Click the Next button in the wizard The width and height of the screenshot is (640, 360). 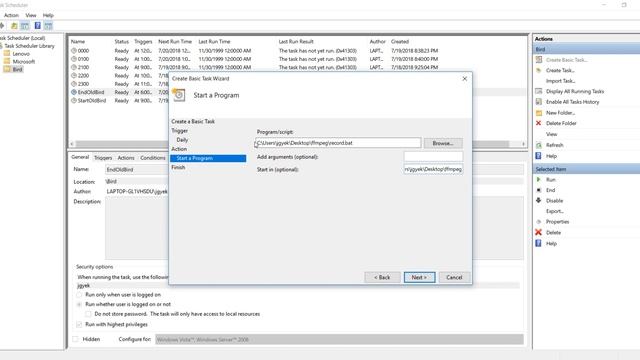(419, 277)
